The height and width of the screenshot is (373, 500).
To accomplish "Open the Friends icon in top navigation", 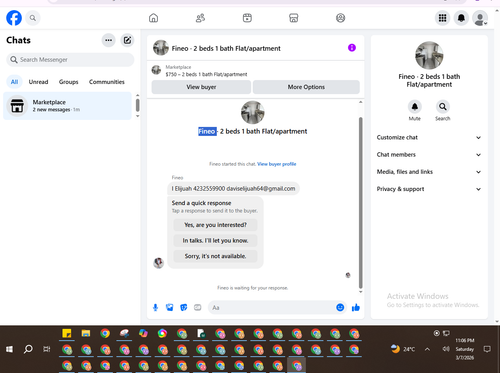I will (x=200, y=18).
